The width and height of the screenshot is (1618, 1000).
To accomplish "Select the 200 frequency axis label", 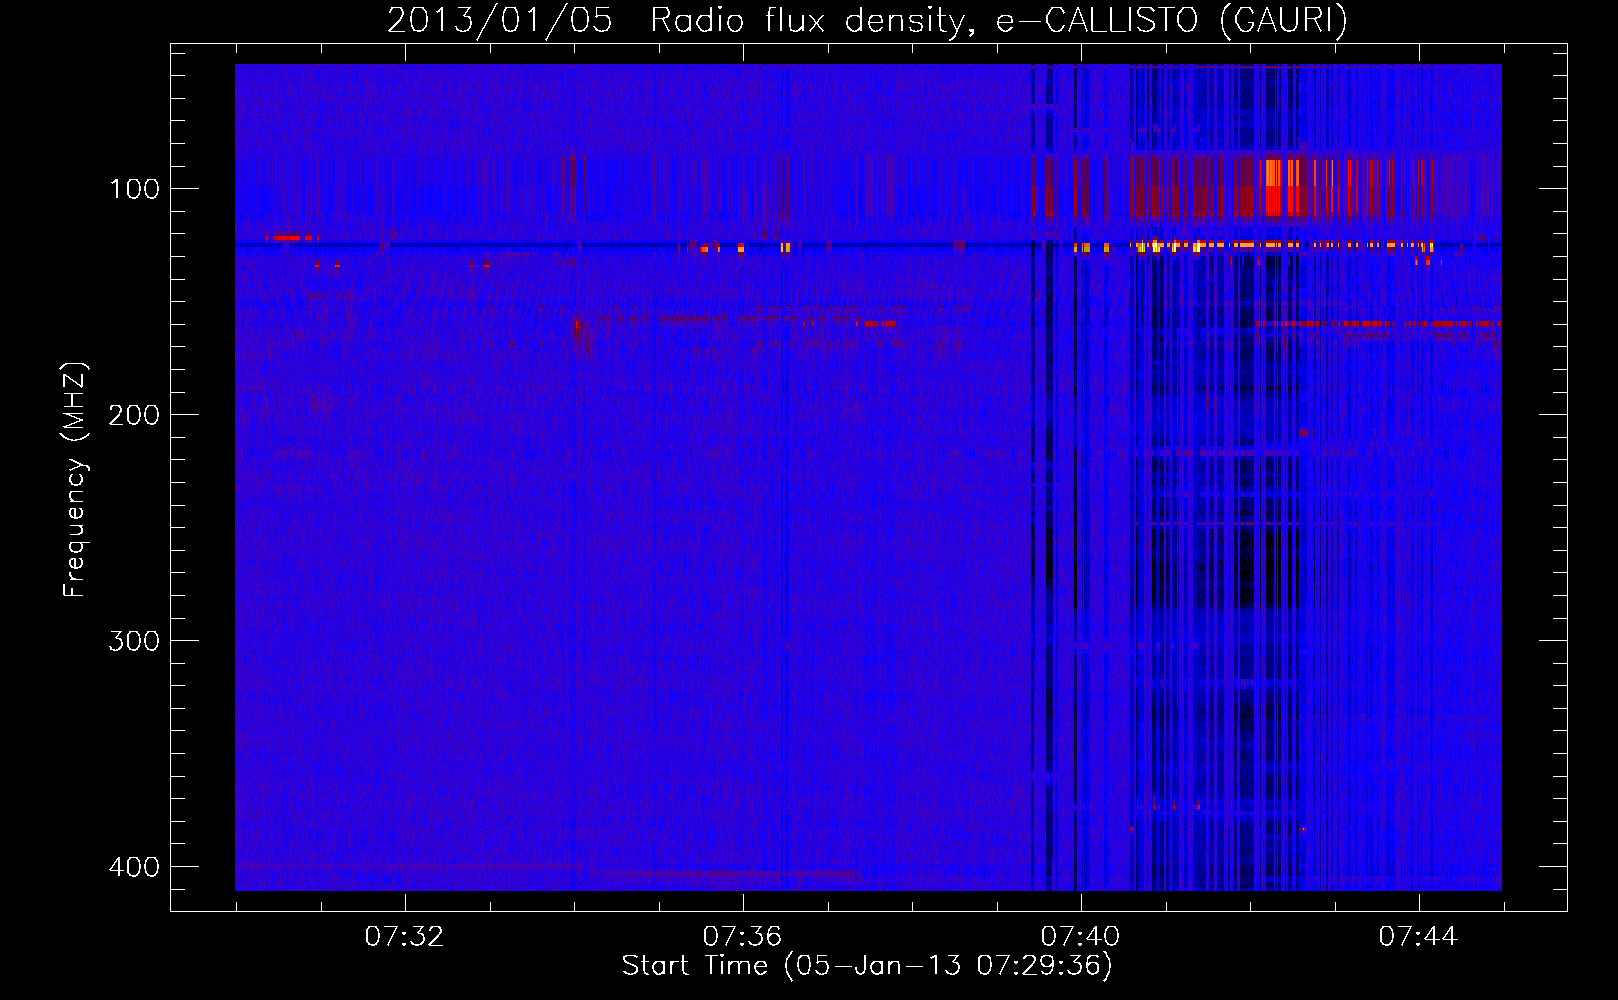I will click(133, 414).
